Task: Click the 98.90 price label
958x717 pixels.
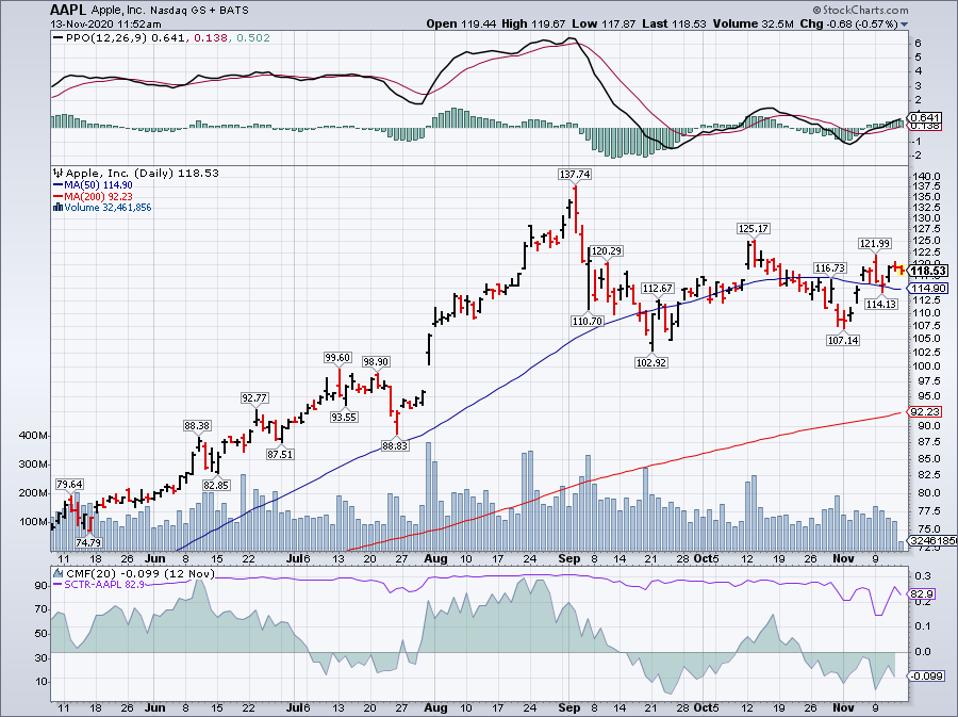Action: point(376,362)
